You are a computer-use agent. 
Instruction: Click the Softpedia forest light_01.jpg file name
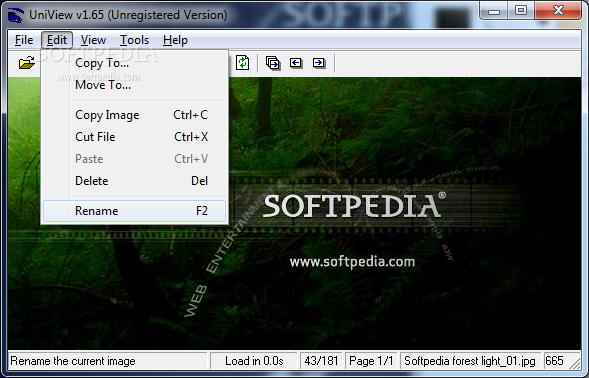(x=470, y=361)
